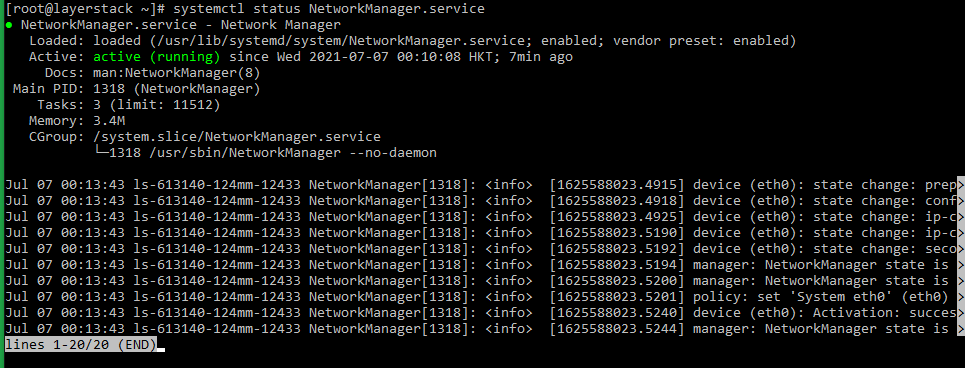Click the green 'active (running)' status text
The height and width of the screenshot is (368, 965).
(x=157, y=57)
